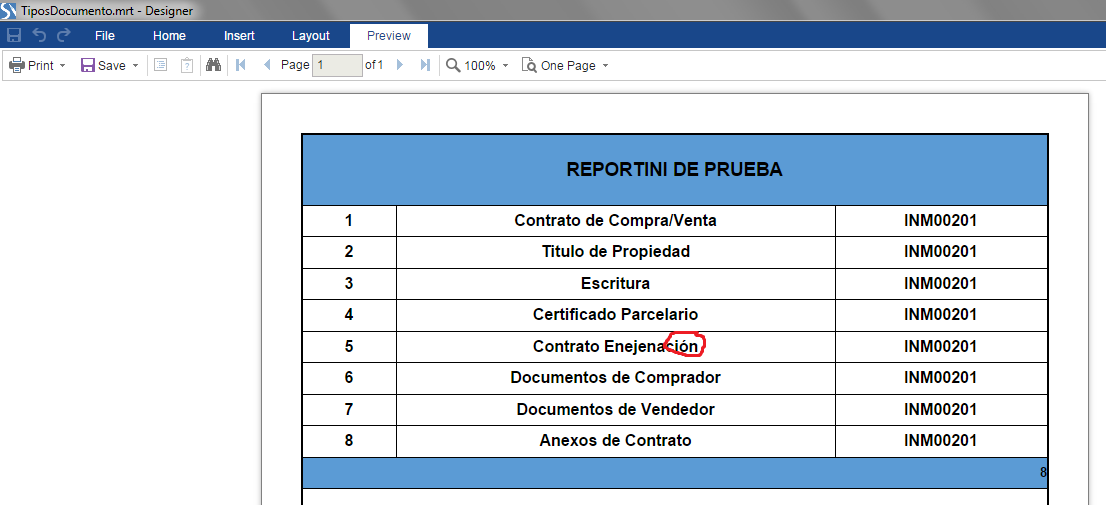
Task: Click the 'of 1' page count text
Action: (374, 65)
